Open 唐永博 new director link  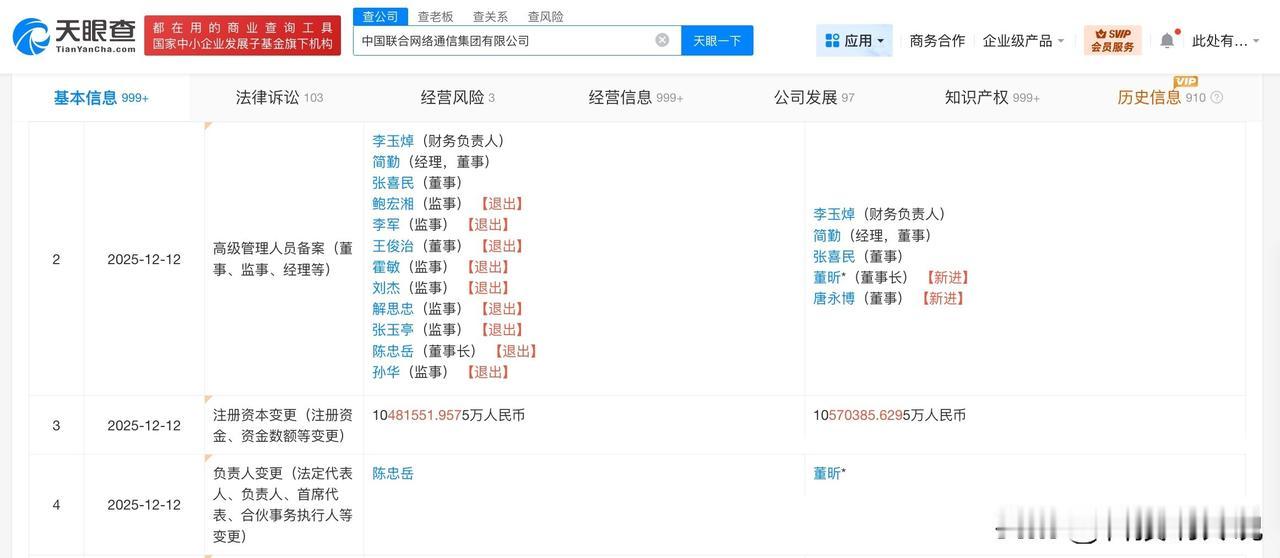(x=834, y=298)
